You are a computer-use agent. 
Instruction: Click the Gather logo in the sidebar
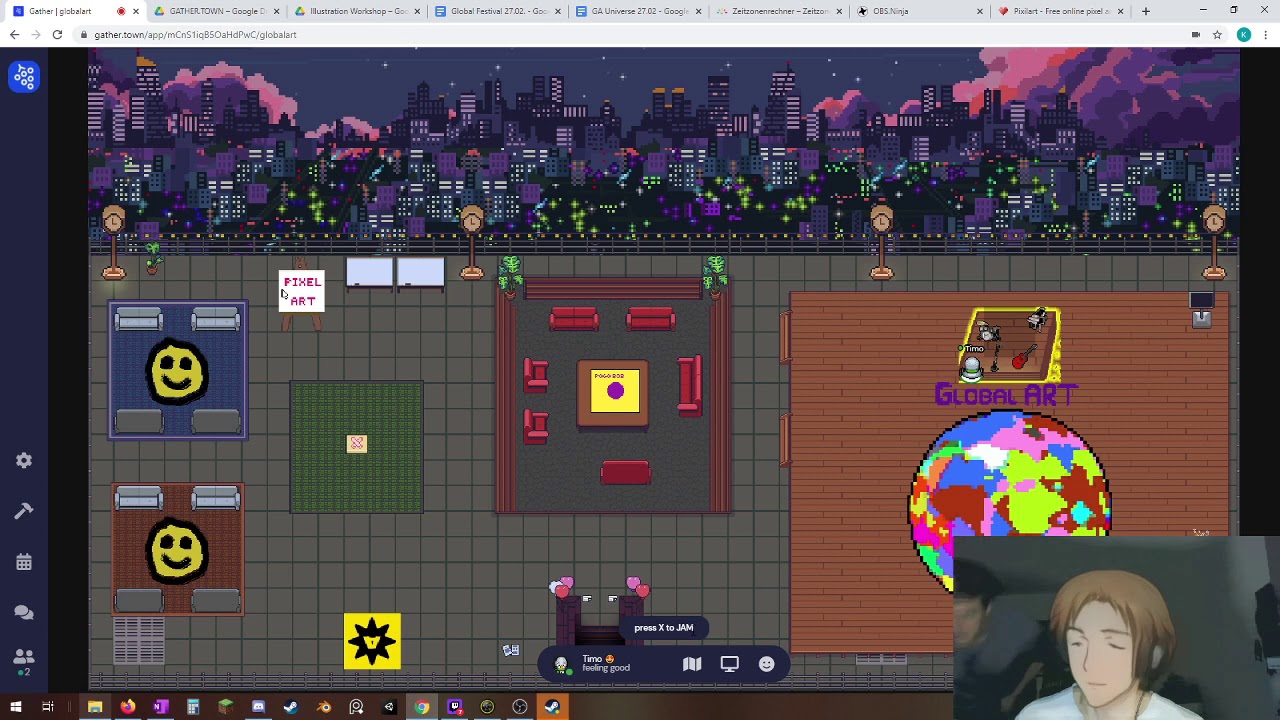[24, 76]
